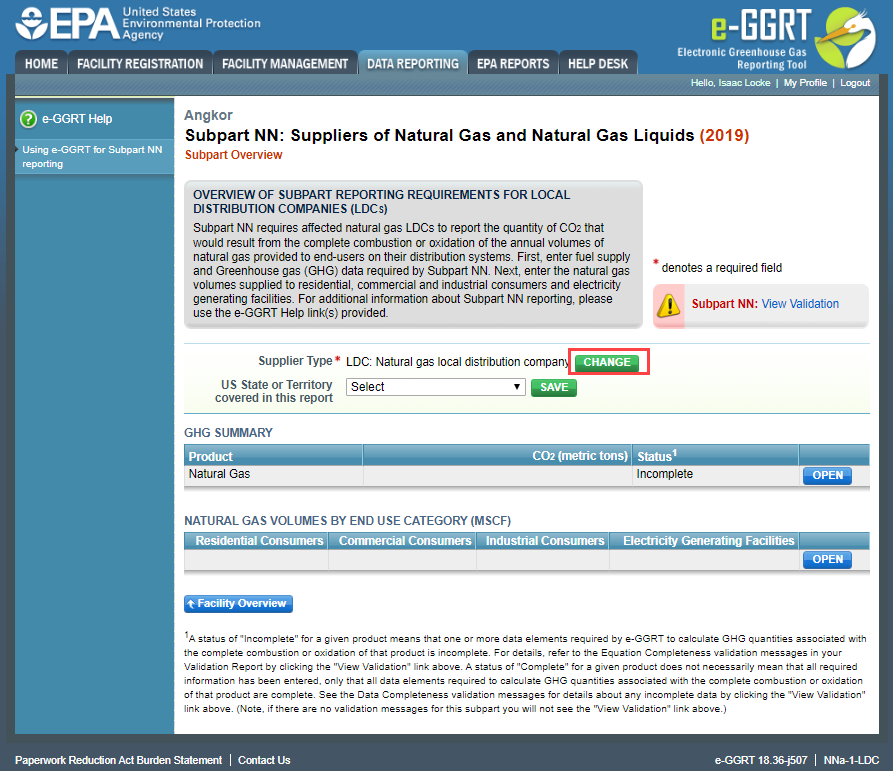Click the LDC supplier type value text
The height and width of the screenshot is (771, 893).
tap(457, 362)
